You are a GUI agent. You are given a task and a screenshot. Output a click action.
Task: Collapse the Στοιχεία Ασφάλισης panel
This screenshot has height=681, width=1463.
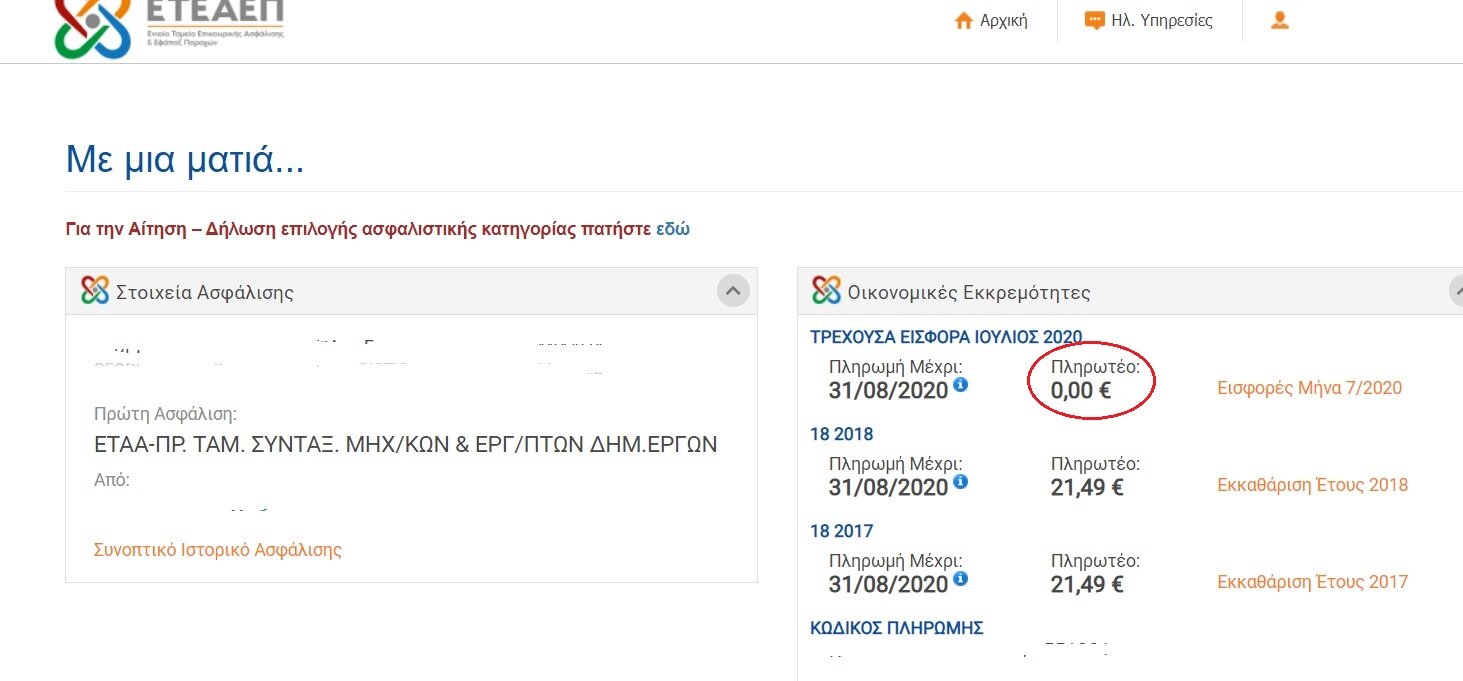(733, 291)
